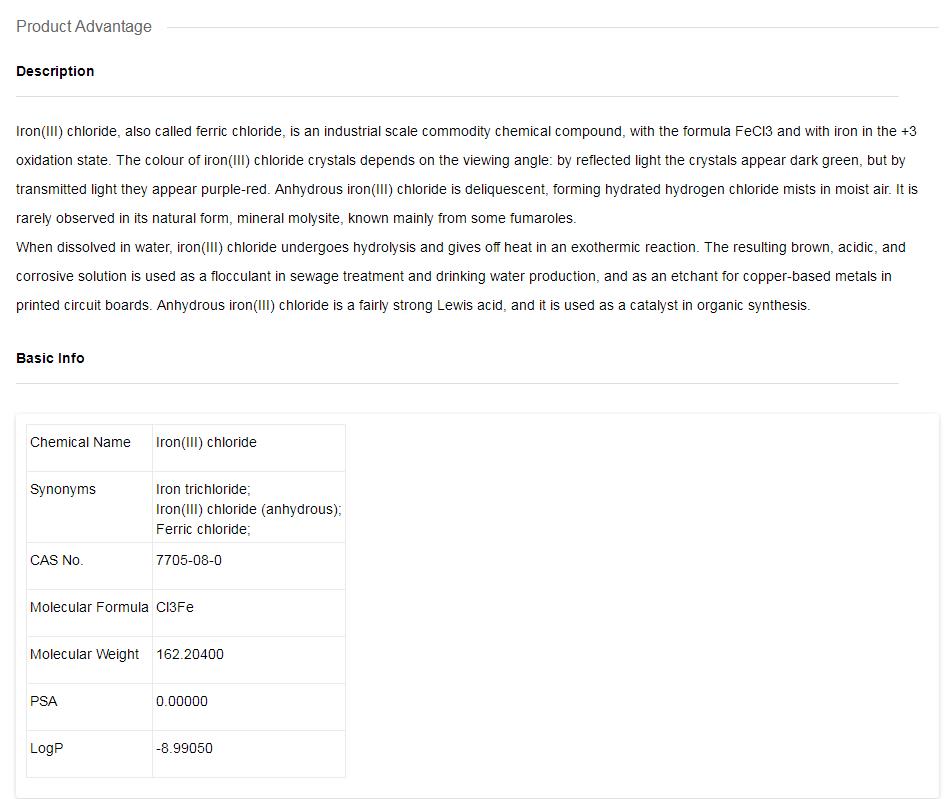Click the Cl3Fe formula value

(175, 607)
